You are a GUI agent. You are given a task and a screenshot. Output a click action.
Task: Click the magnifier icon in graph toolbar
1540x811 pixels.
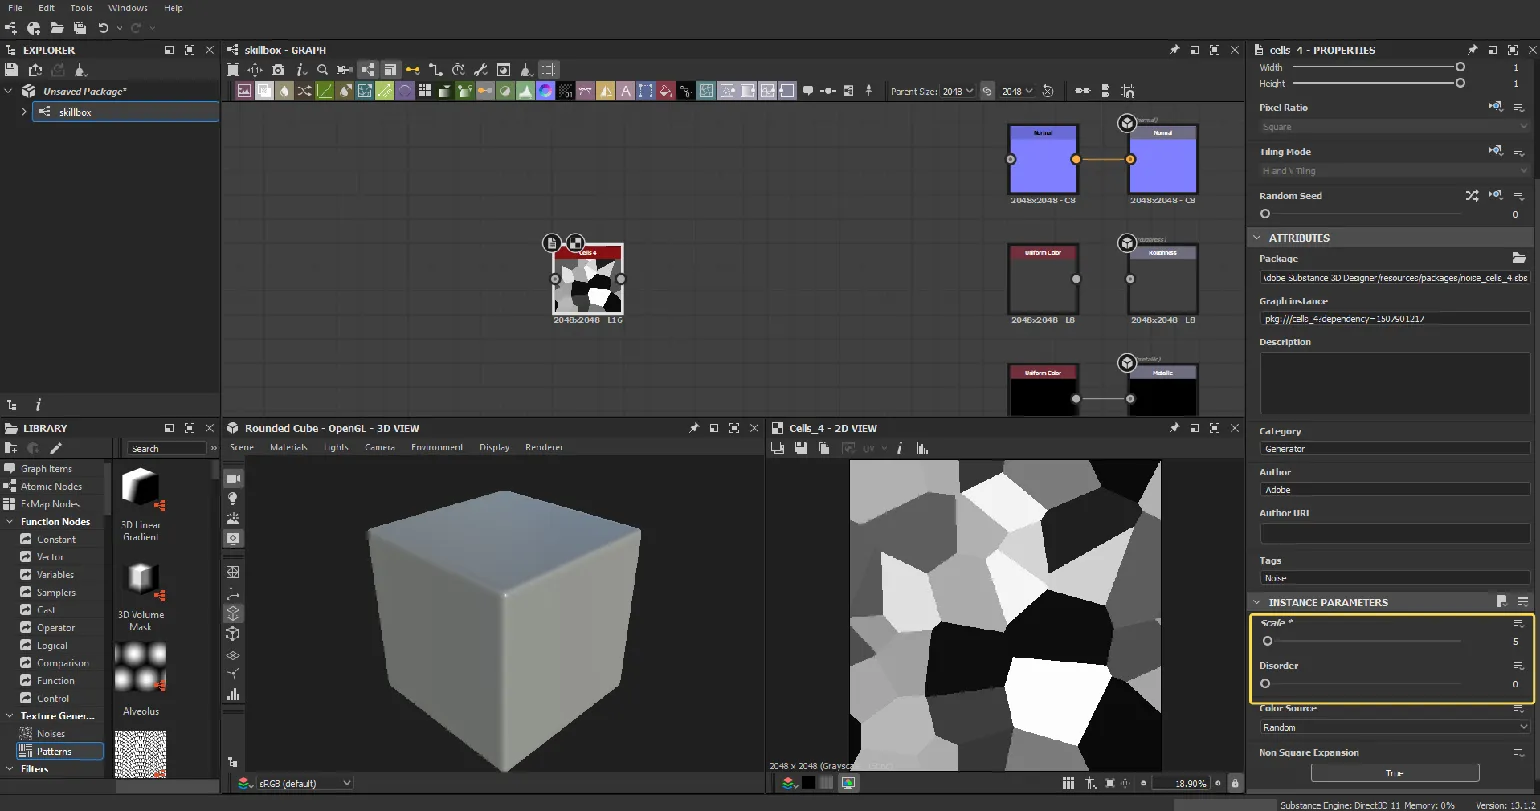(322, 70)
